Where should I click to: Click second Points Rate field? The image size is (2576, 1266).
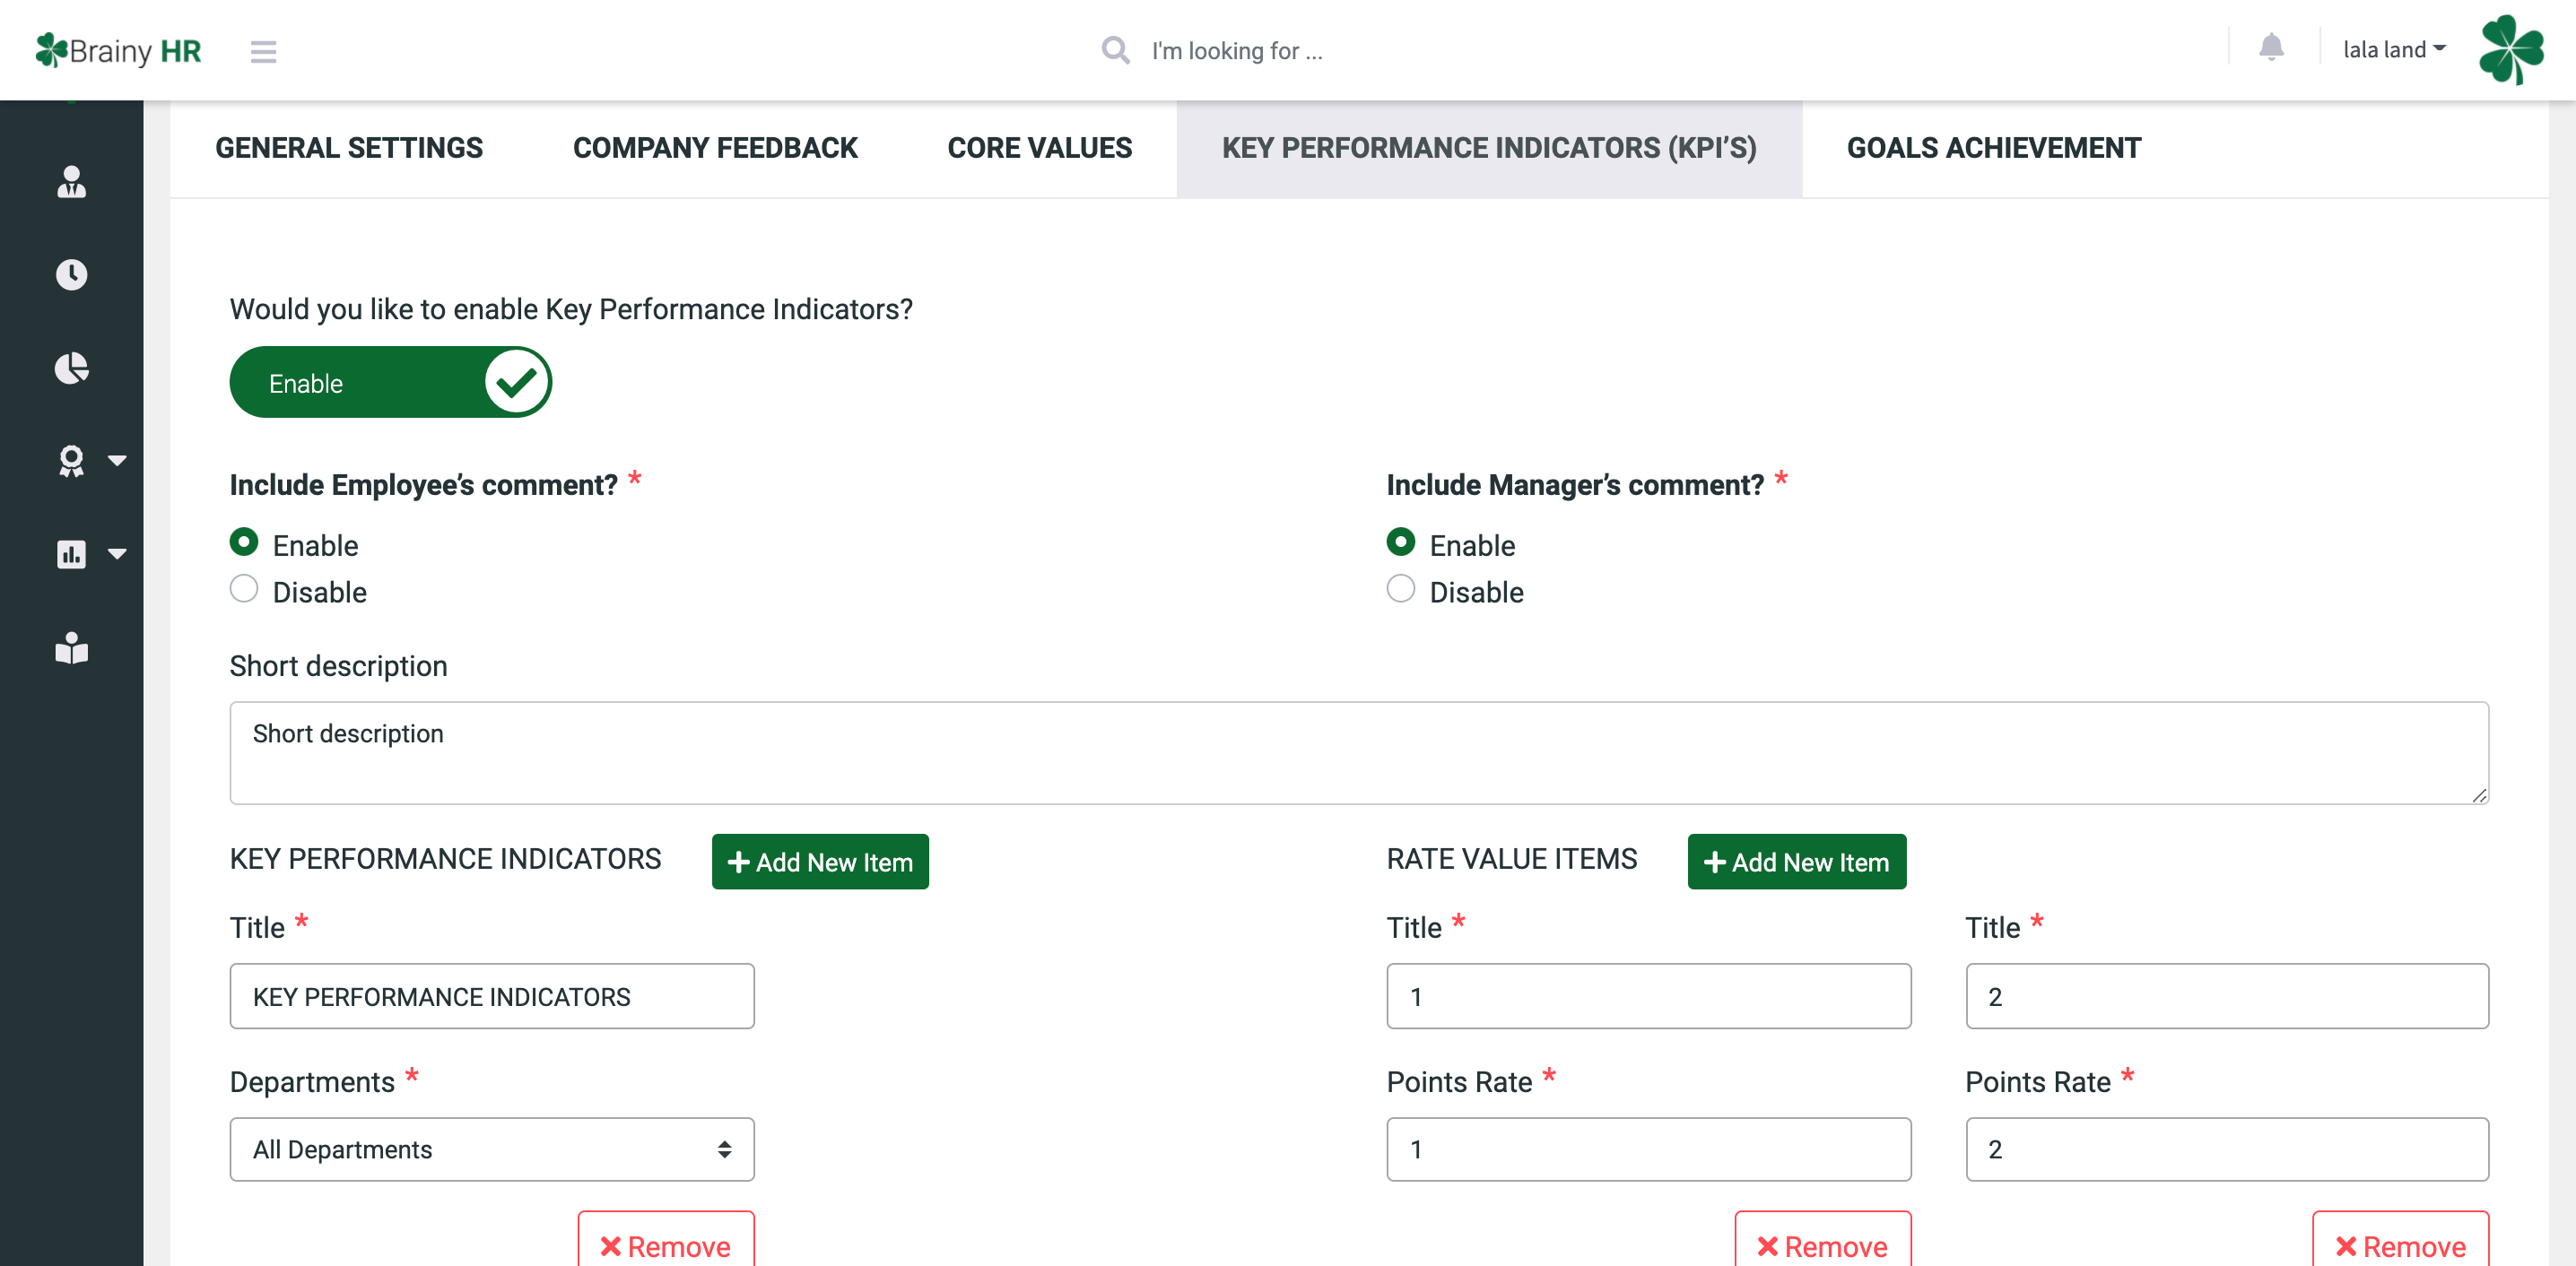(x=2227, y=1149)
